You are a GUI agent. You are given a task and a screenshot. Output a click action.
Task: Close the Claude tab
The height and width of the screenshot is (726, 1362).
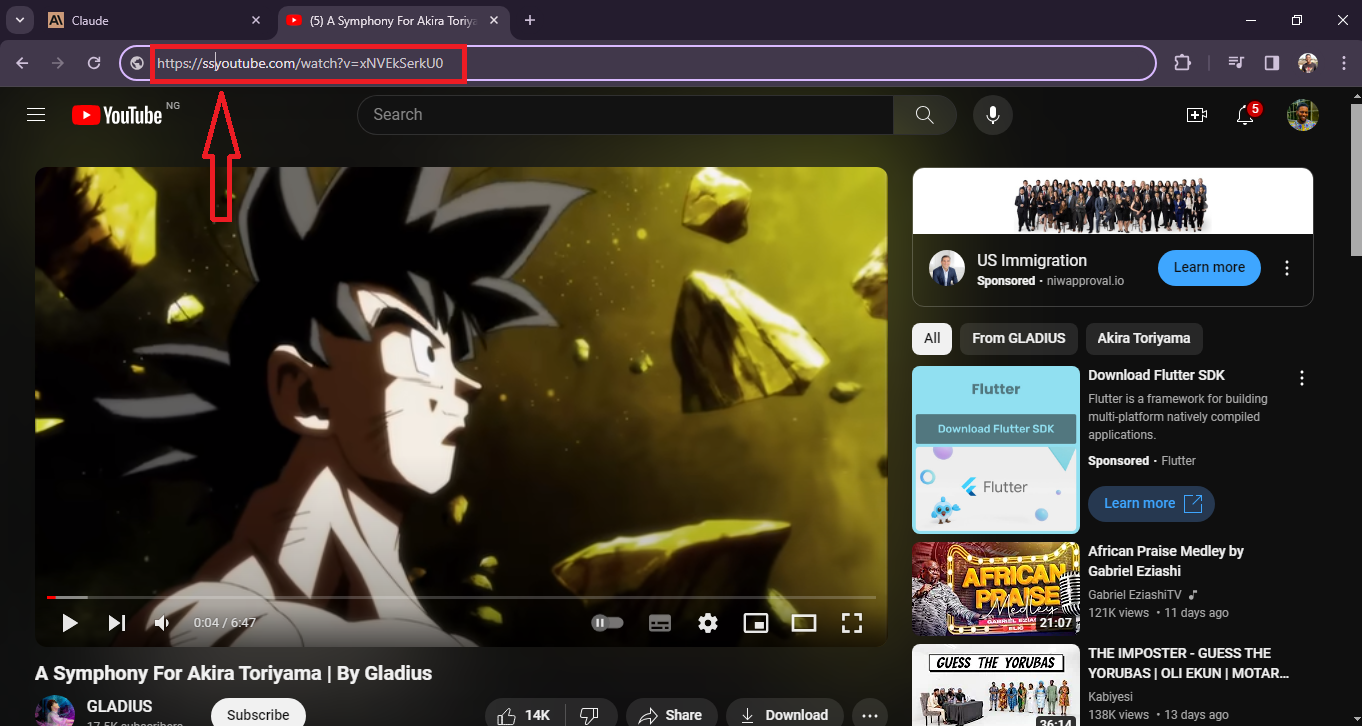(x=256, y=20)
